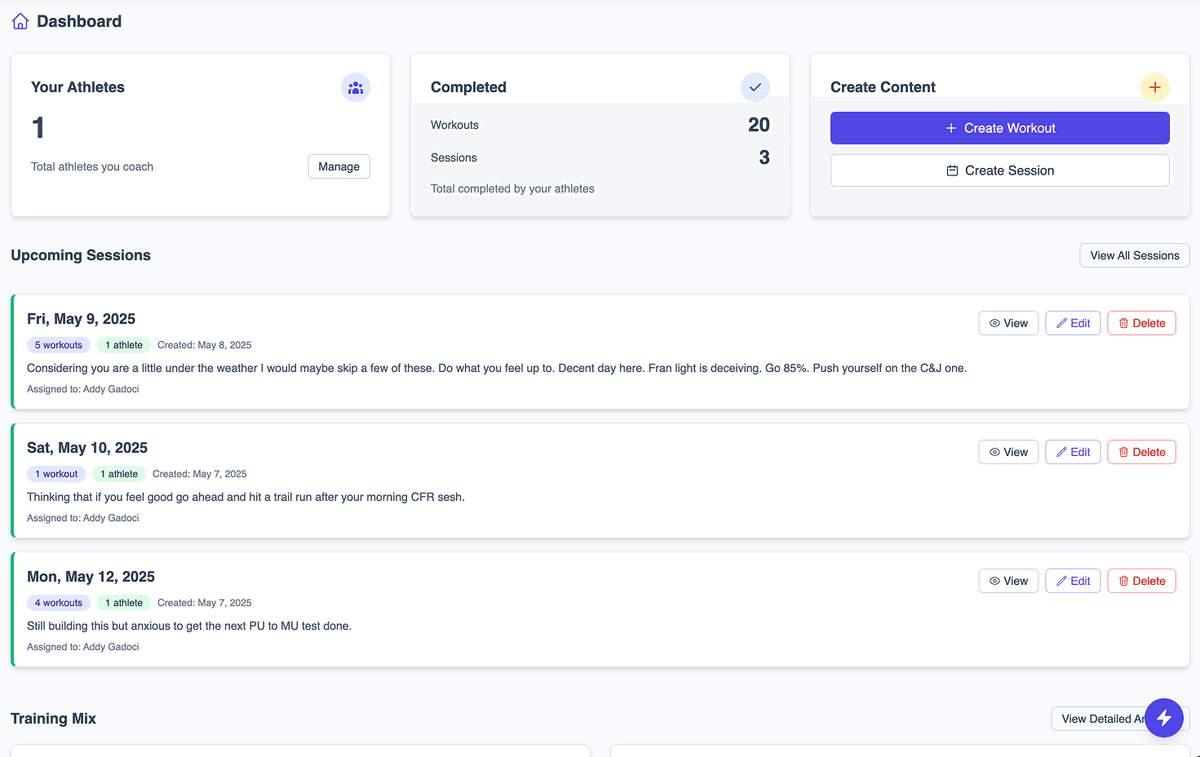Click 'Total athletes you coach' text
Image resolution: width=1200 pixels, height=757 pixels.
[92, 167]
